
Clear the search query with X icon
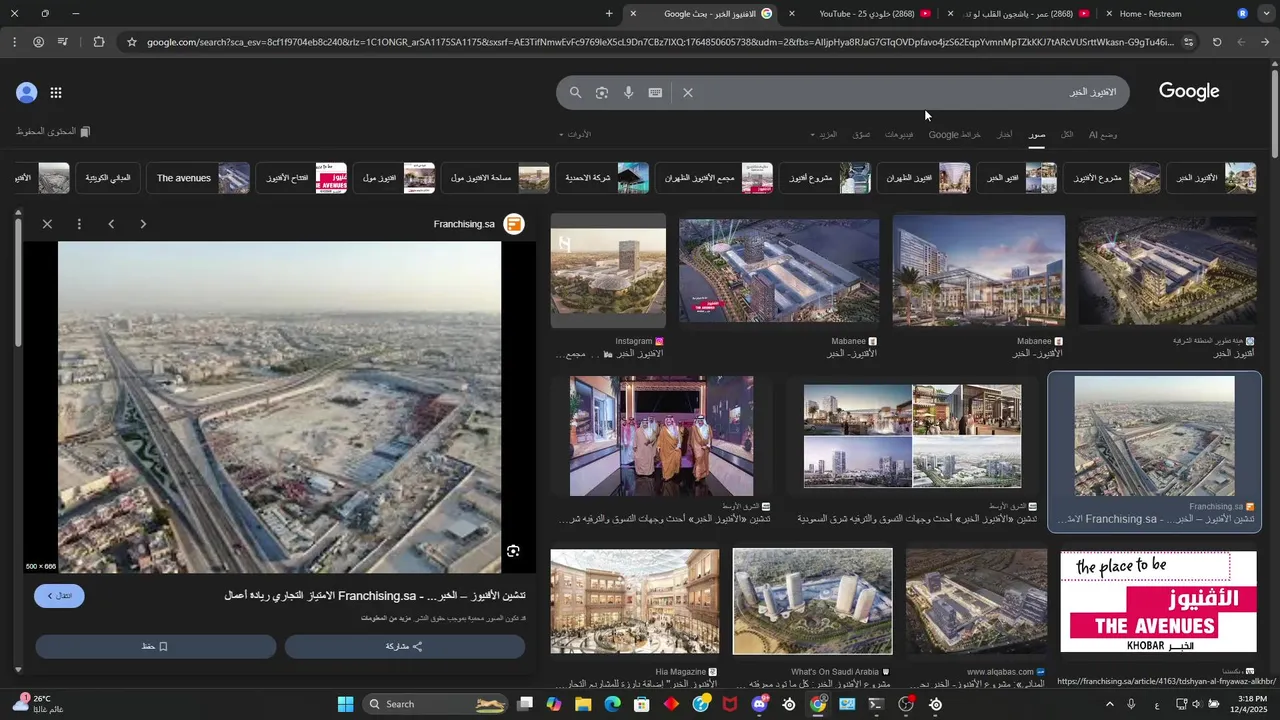pos(688,93)
